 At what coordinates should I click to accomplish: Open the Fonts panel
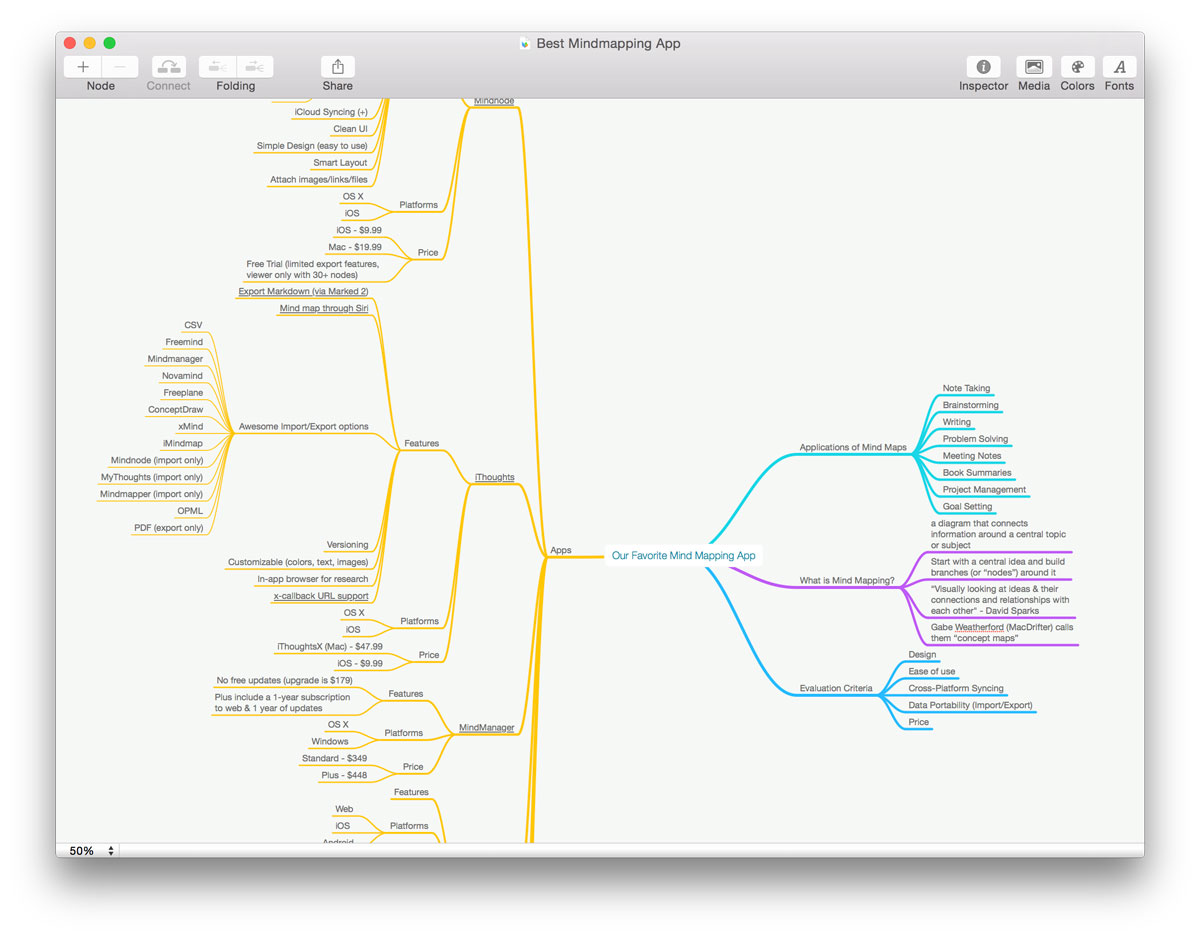(x=1119, y=67)
